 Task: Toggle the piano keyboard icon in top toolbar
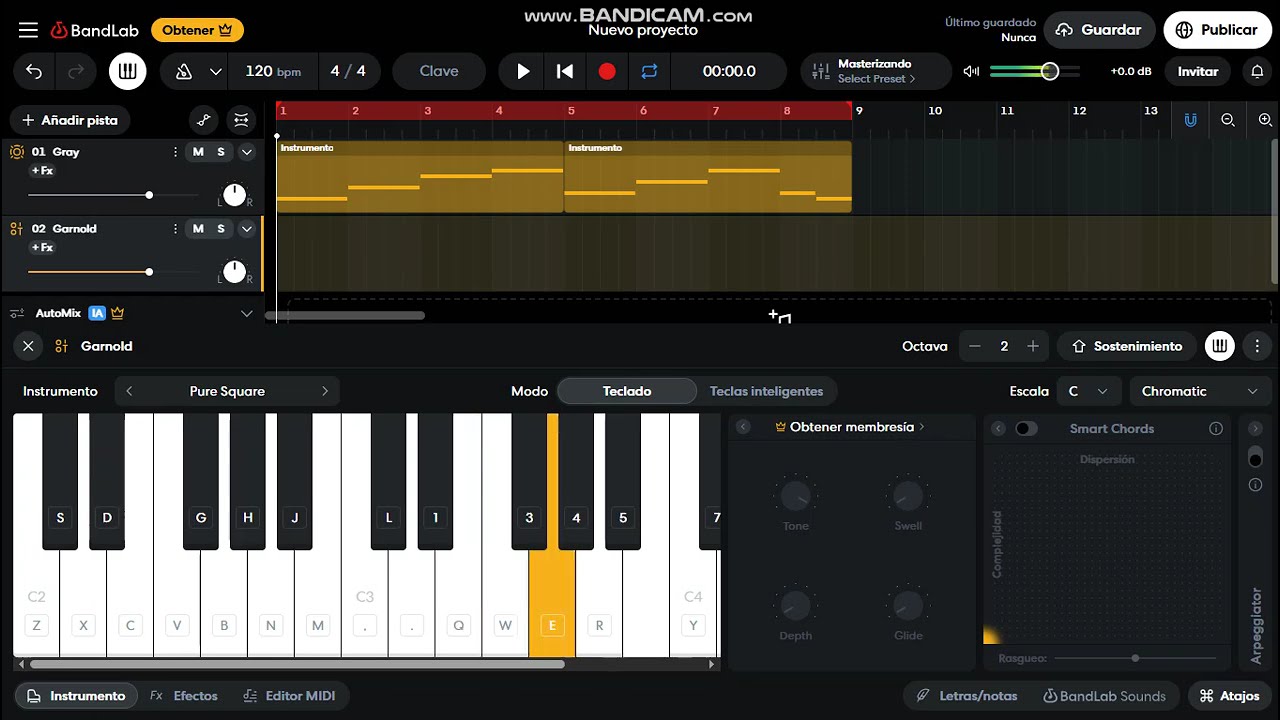click(x=127, y=71)
